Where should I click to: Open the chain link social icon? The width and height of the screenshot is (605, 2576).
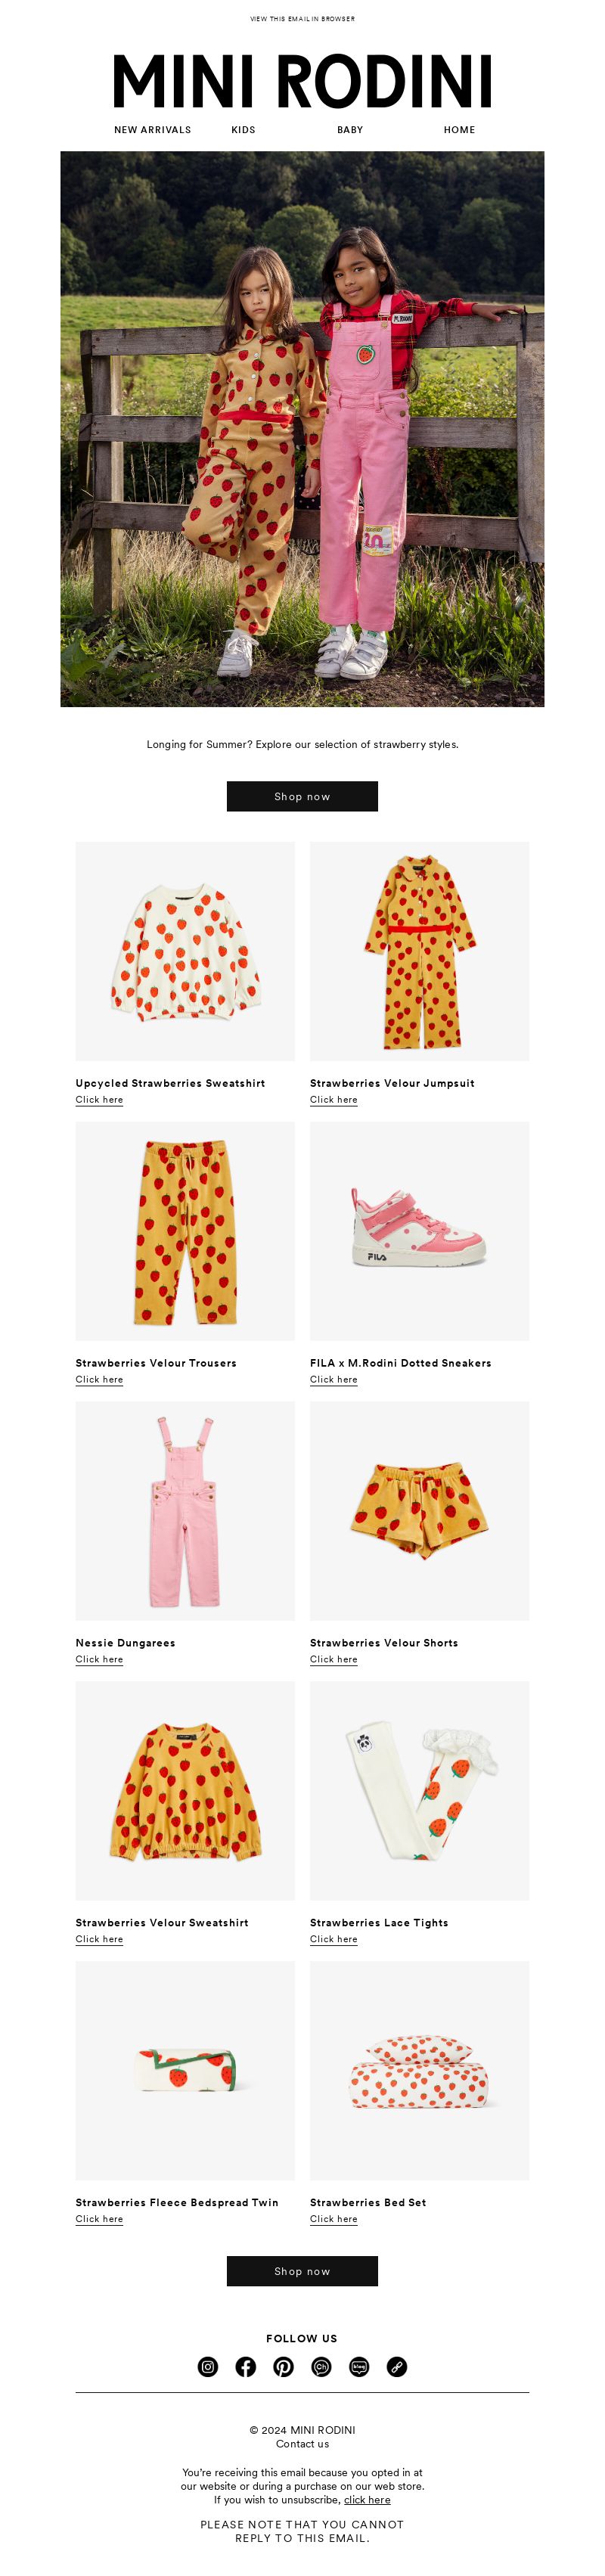click(x=397, y=2366)
